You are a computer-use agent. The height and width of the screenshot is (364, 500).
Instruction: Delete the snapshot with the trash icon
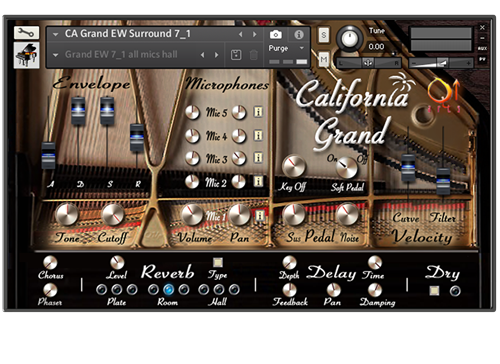point(254,55)
